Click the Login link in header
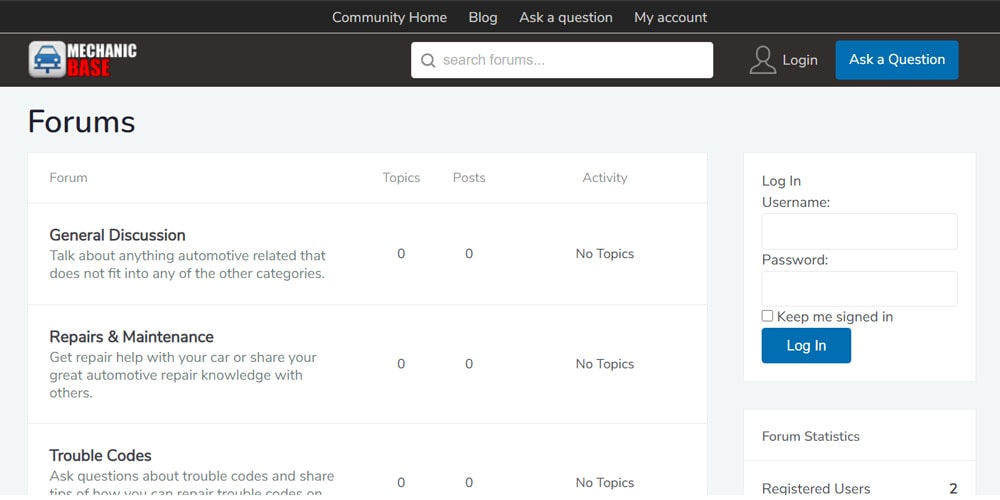The width and height of the screenshot is (1000, 500). point(799,60)
